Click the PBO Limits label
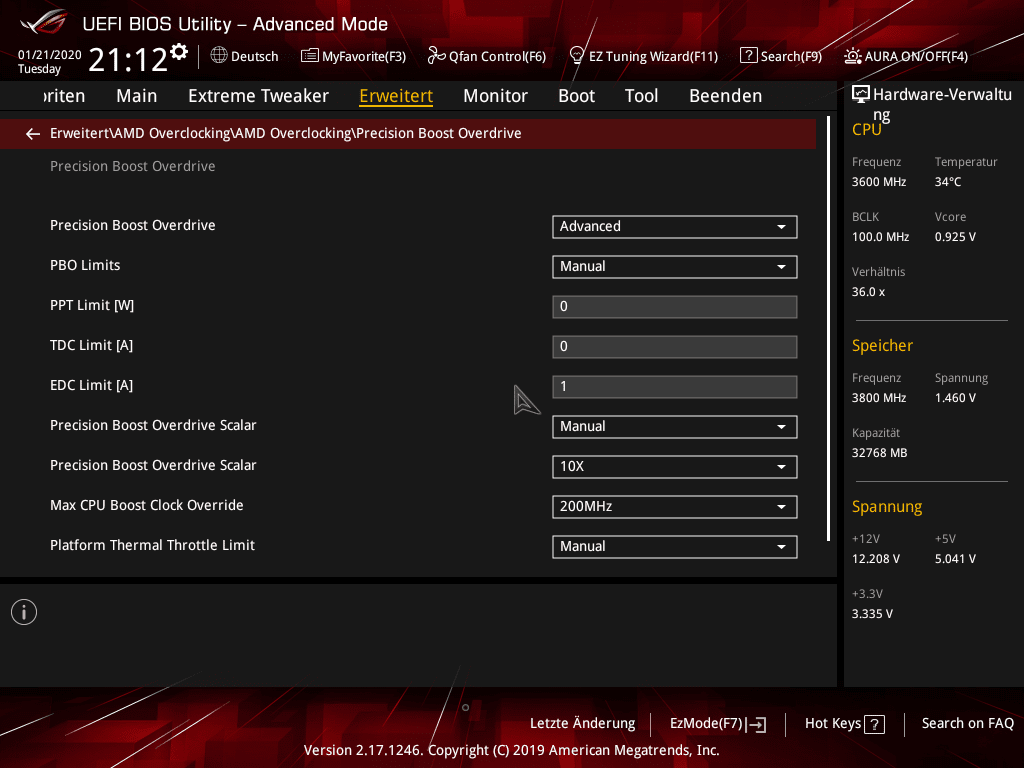The width and height of the screenshot is (1024, 768). 85,265
